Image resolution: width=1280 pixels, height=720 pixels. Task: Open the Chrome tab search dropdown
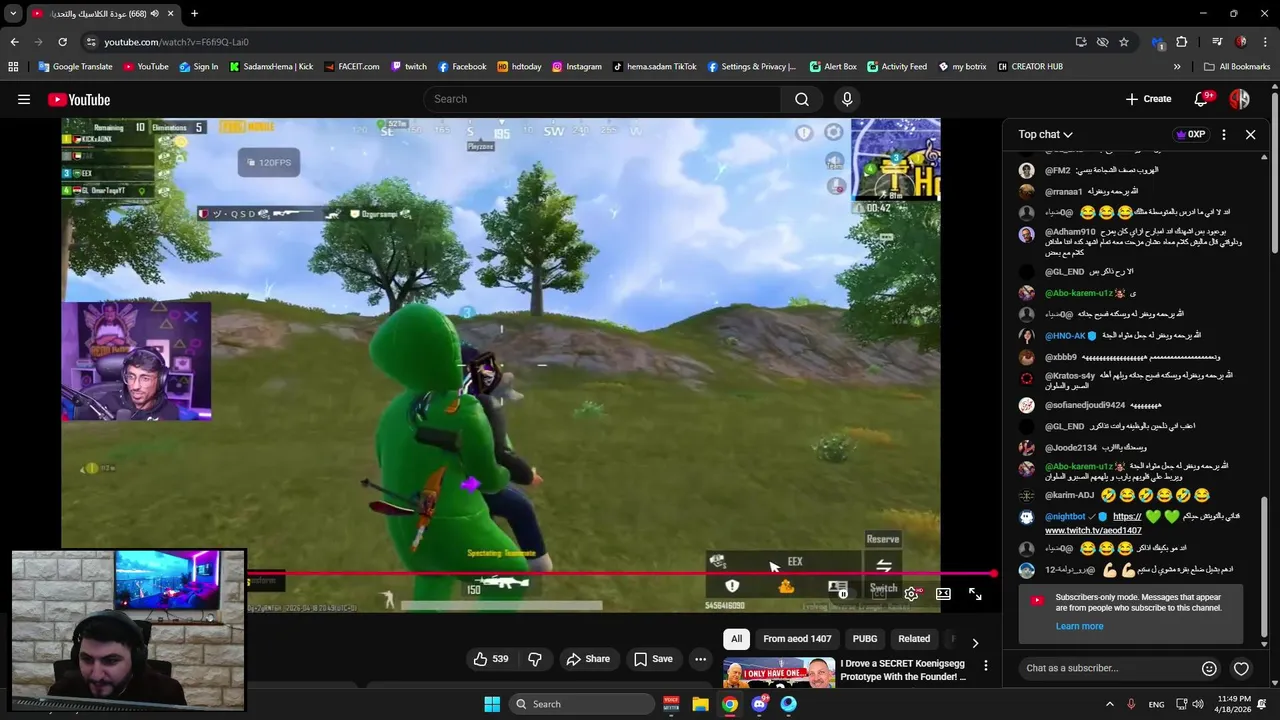[13, 14]
